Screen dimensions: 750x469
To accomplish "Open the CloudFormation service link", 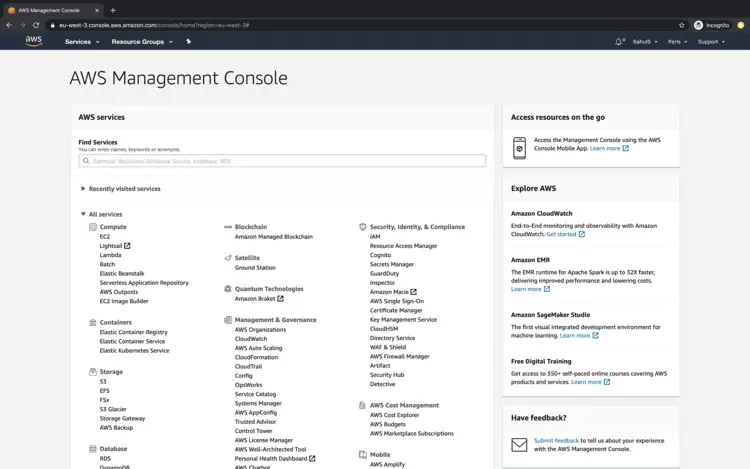I will (x=256, y=357).
